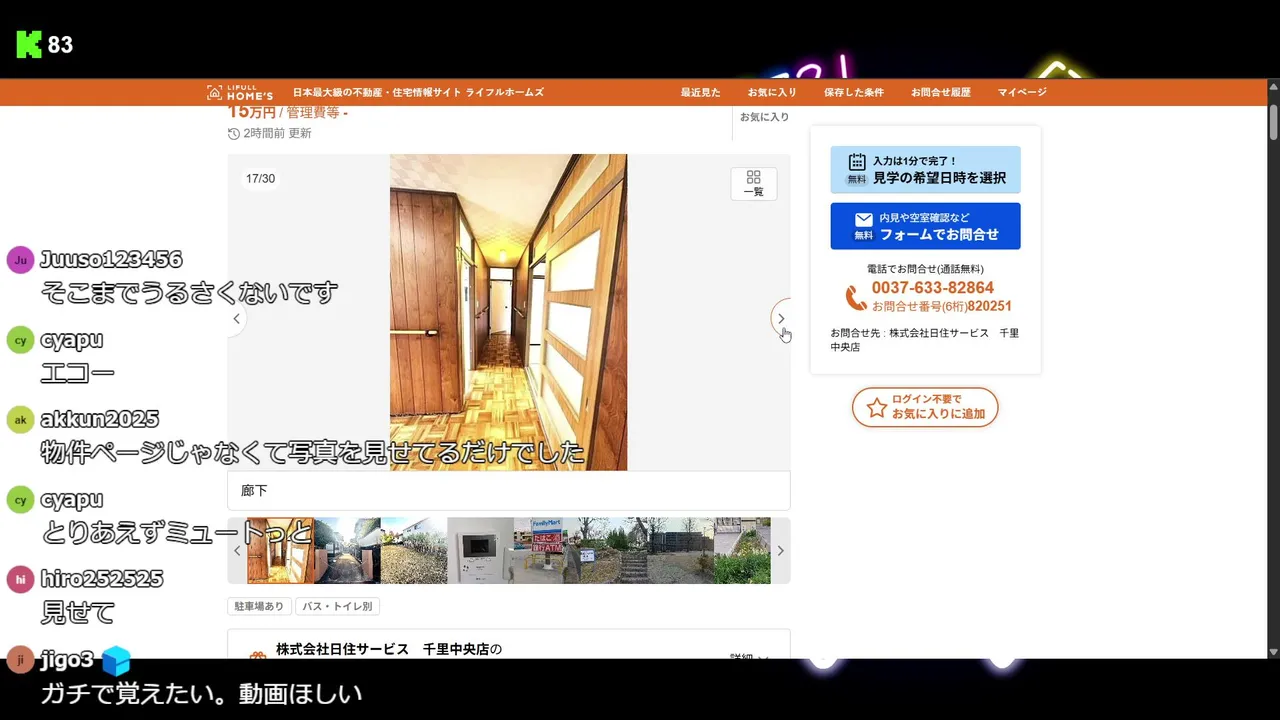The height and width of the screenshot is (720, 1280).
Task: Click the お問合せ番号 820251 text
Action: (942, 306)
